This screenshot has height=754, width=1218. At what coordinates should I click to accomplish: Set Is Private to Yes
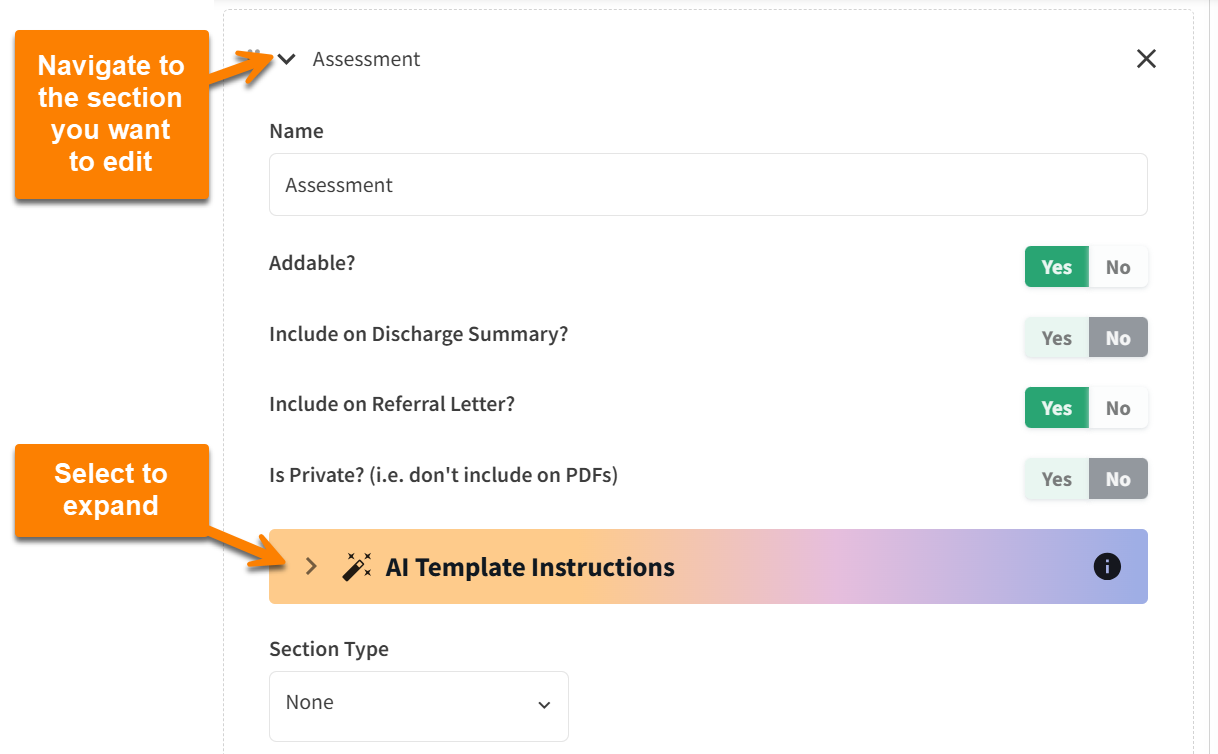point(1056,478)
